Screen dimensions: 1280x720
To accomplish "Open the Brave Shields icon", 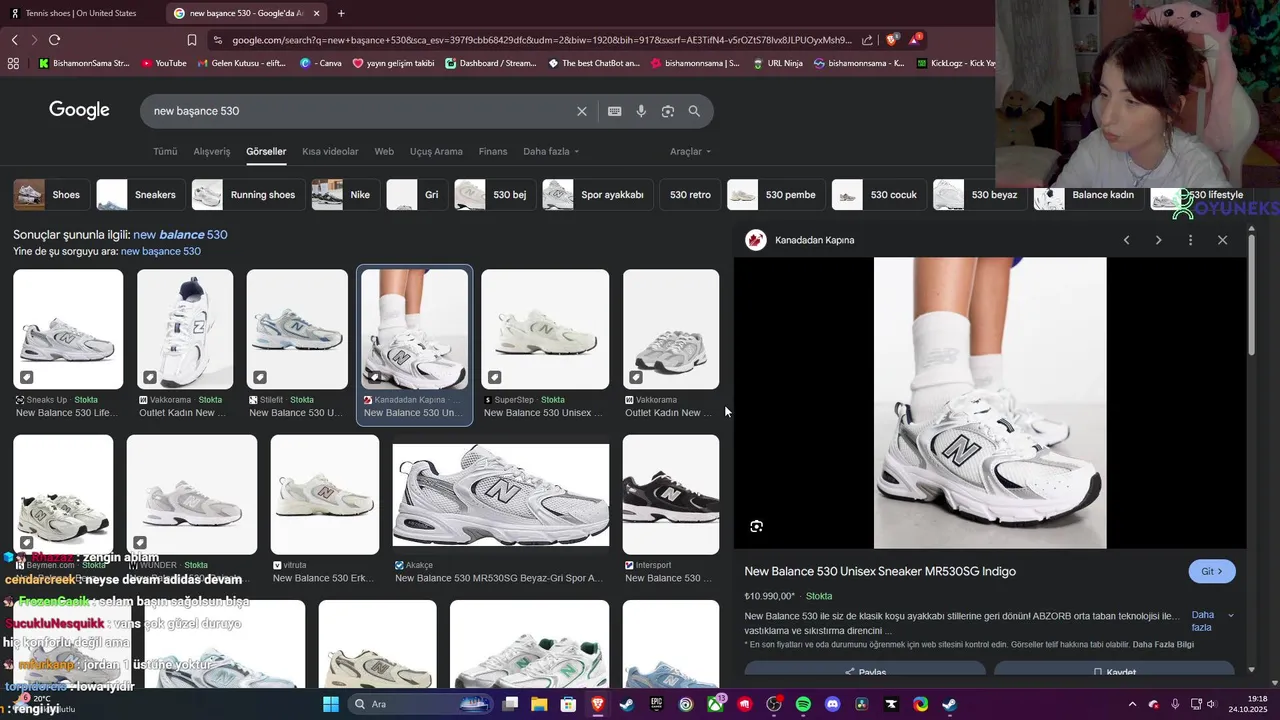I will [892, 40].
